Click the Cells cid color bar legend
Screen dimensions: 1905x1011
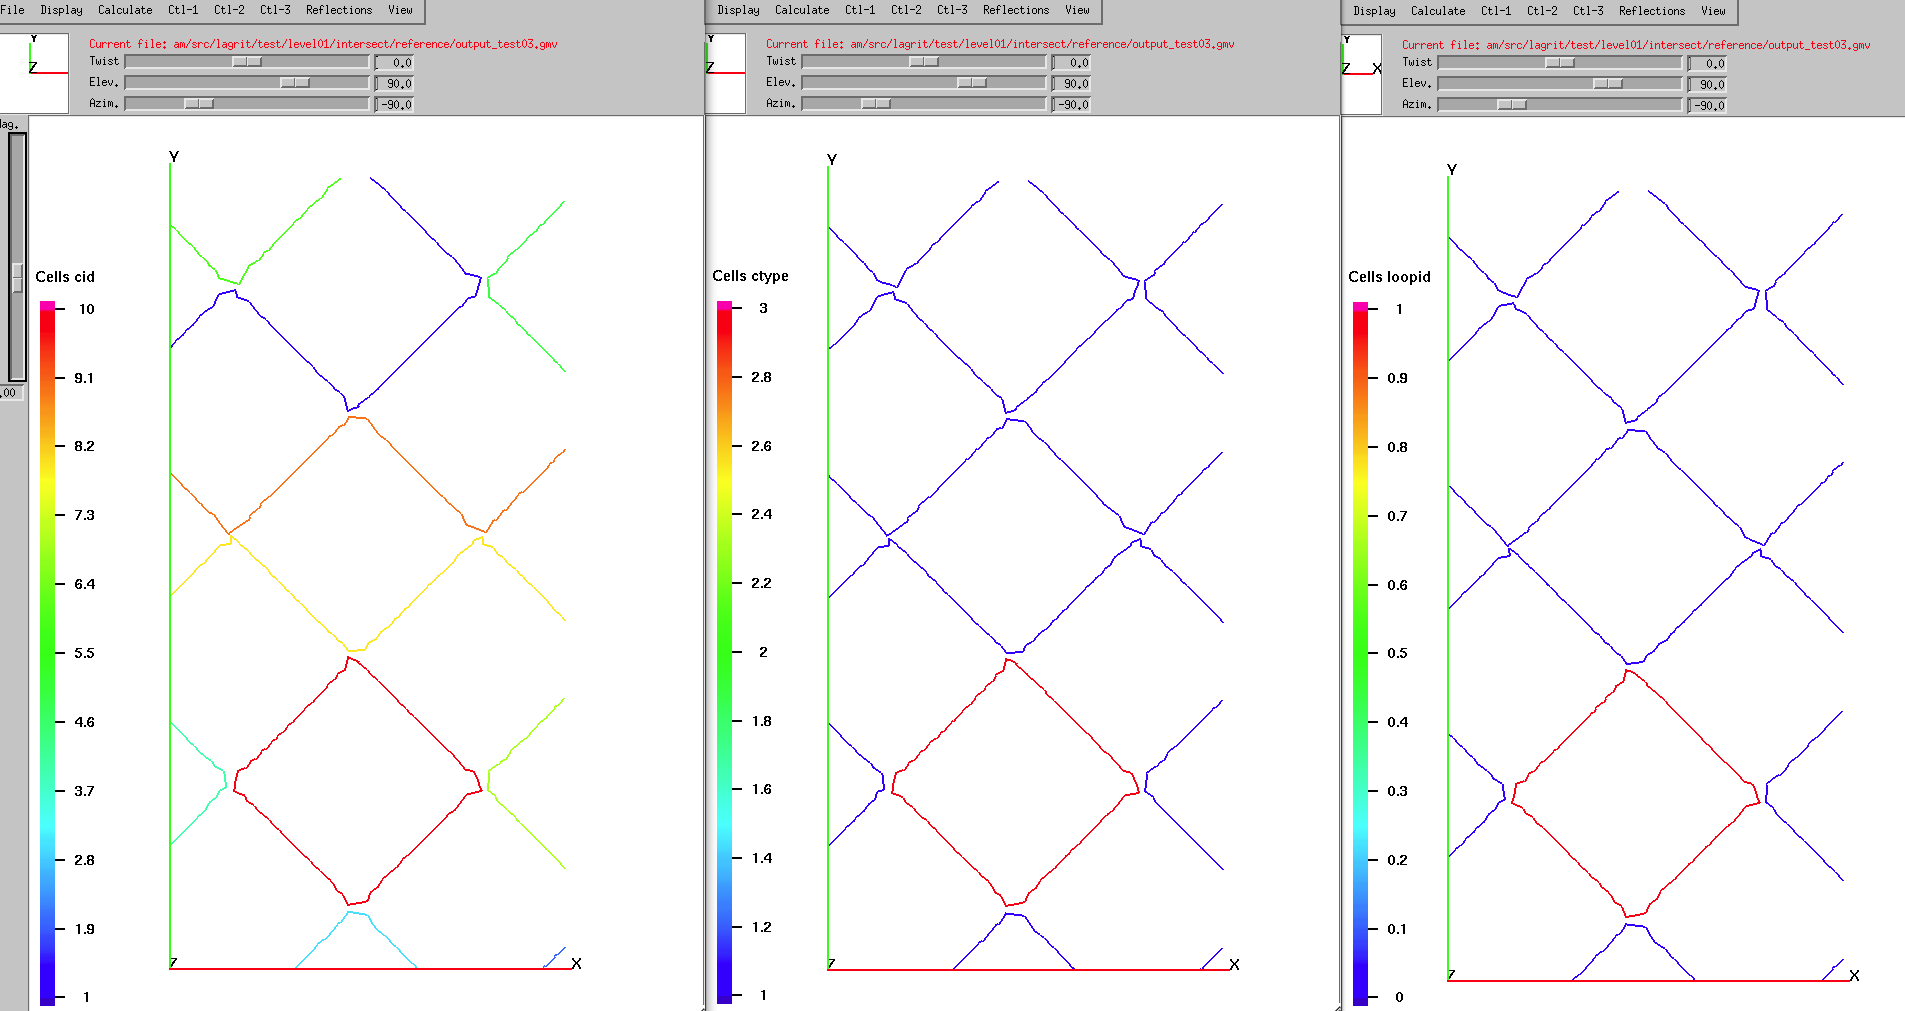pyautogui.click(x=47, y=652)
